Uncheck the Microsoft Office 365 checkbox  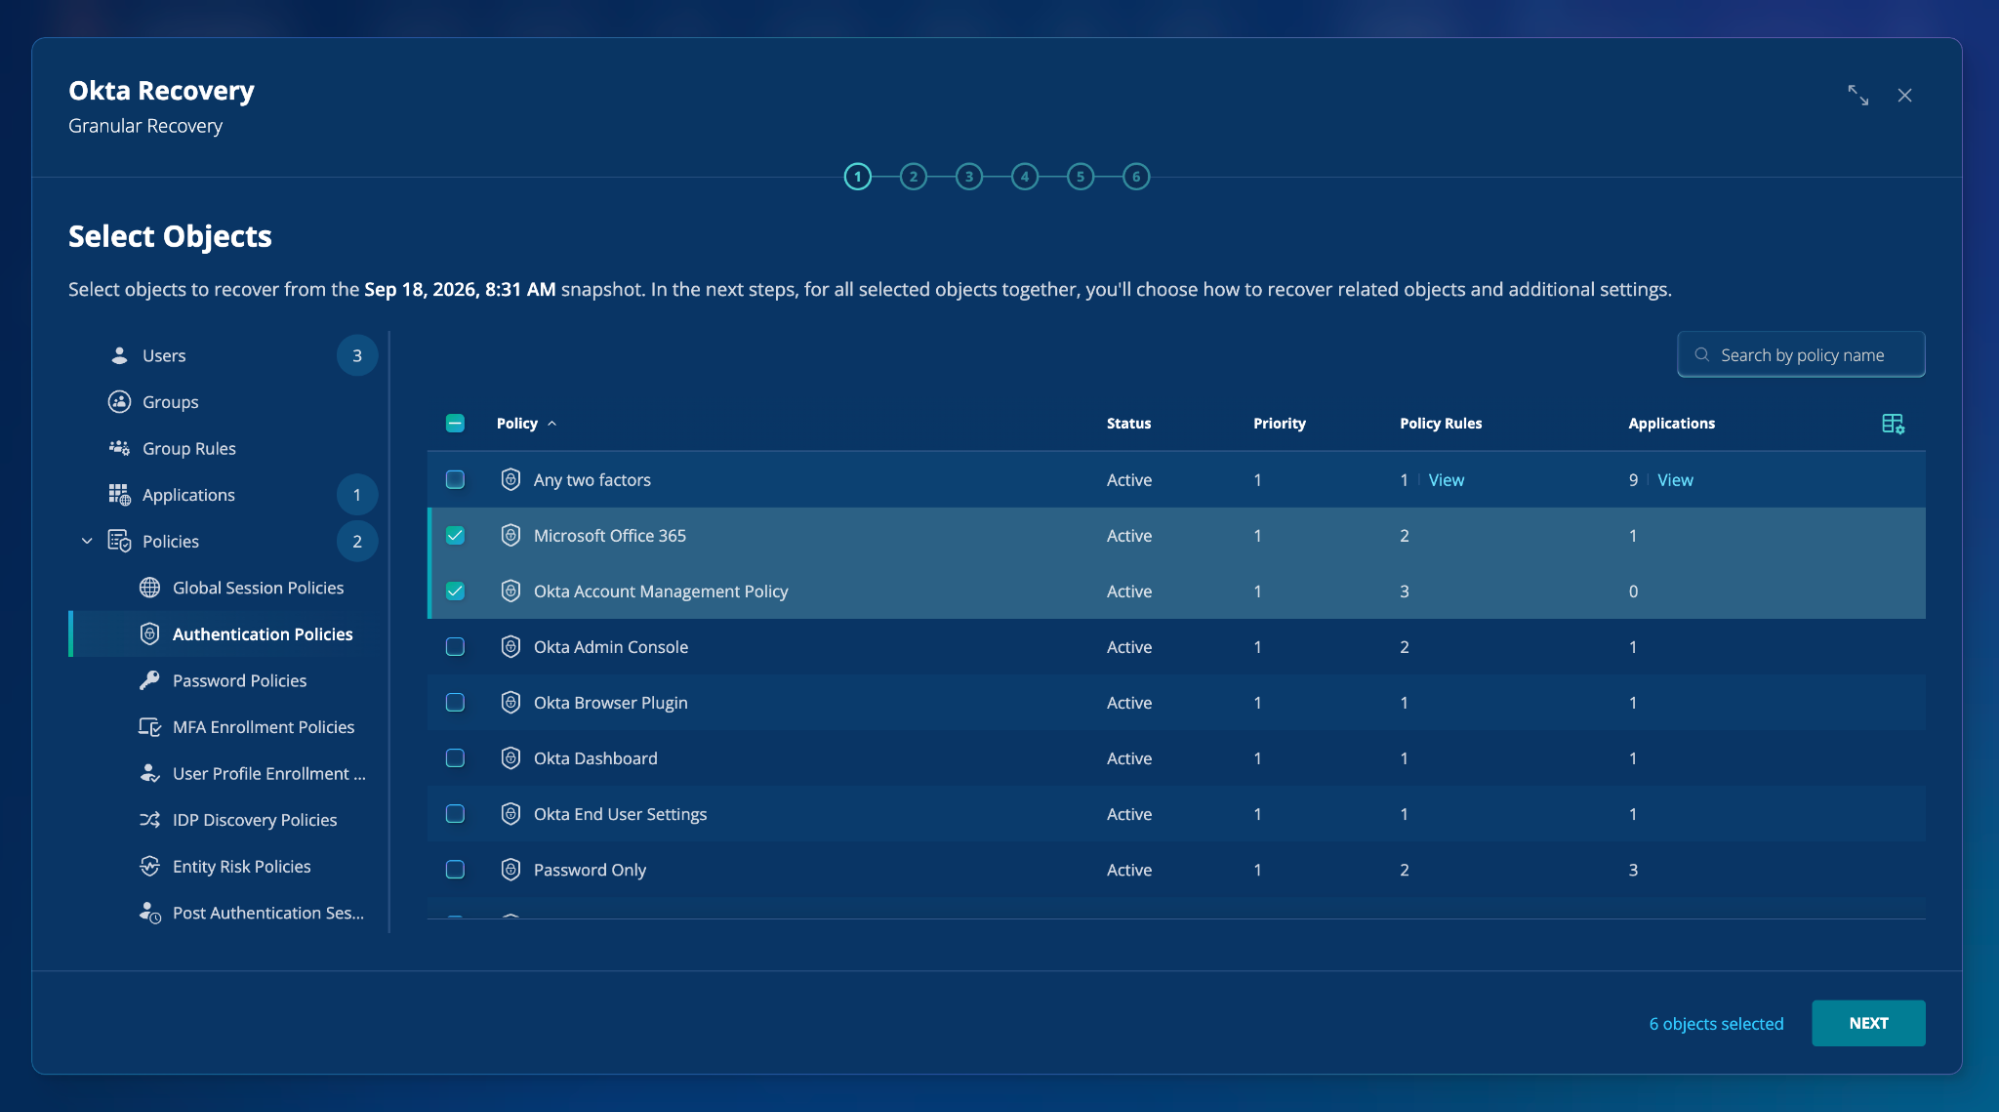[455, 535]
